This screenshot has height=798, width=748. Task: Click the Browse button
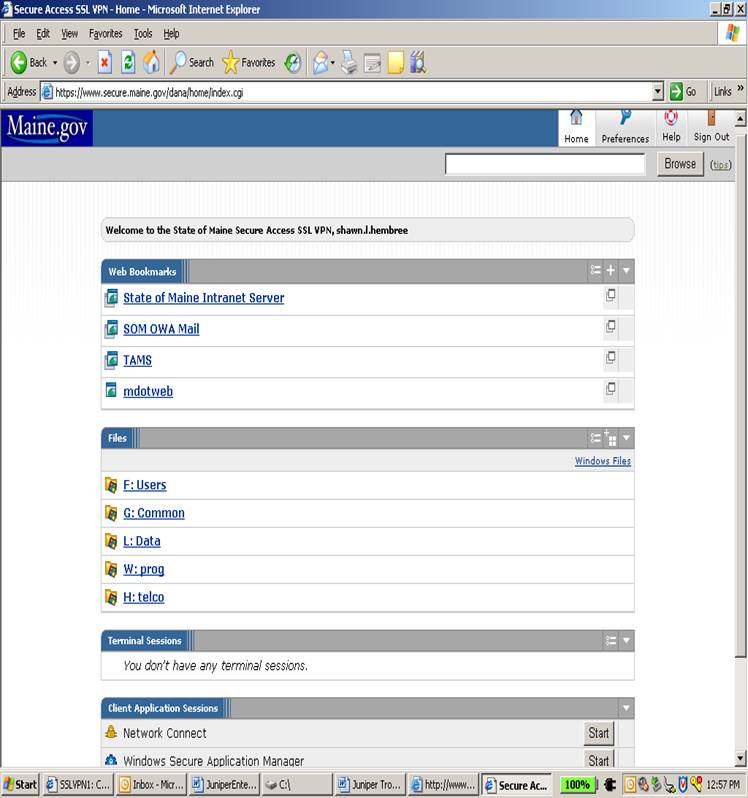[x=680, y=164]
